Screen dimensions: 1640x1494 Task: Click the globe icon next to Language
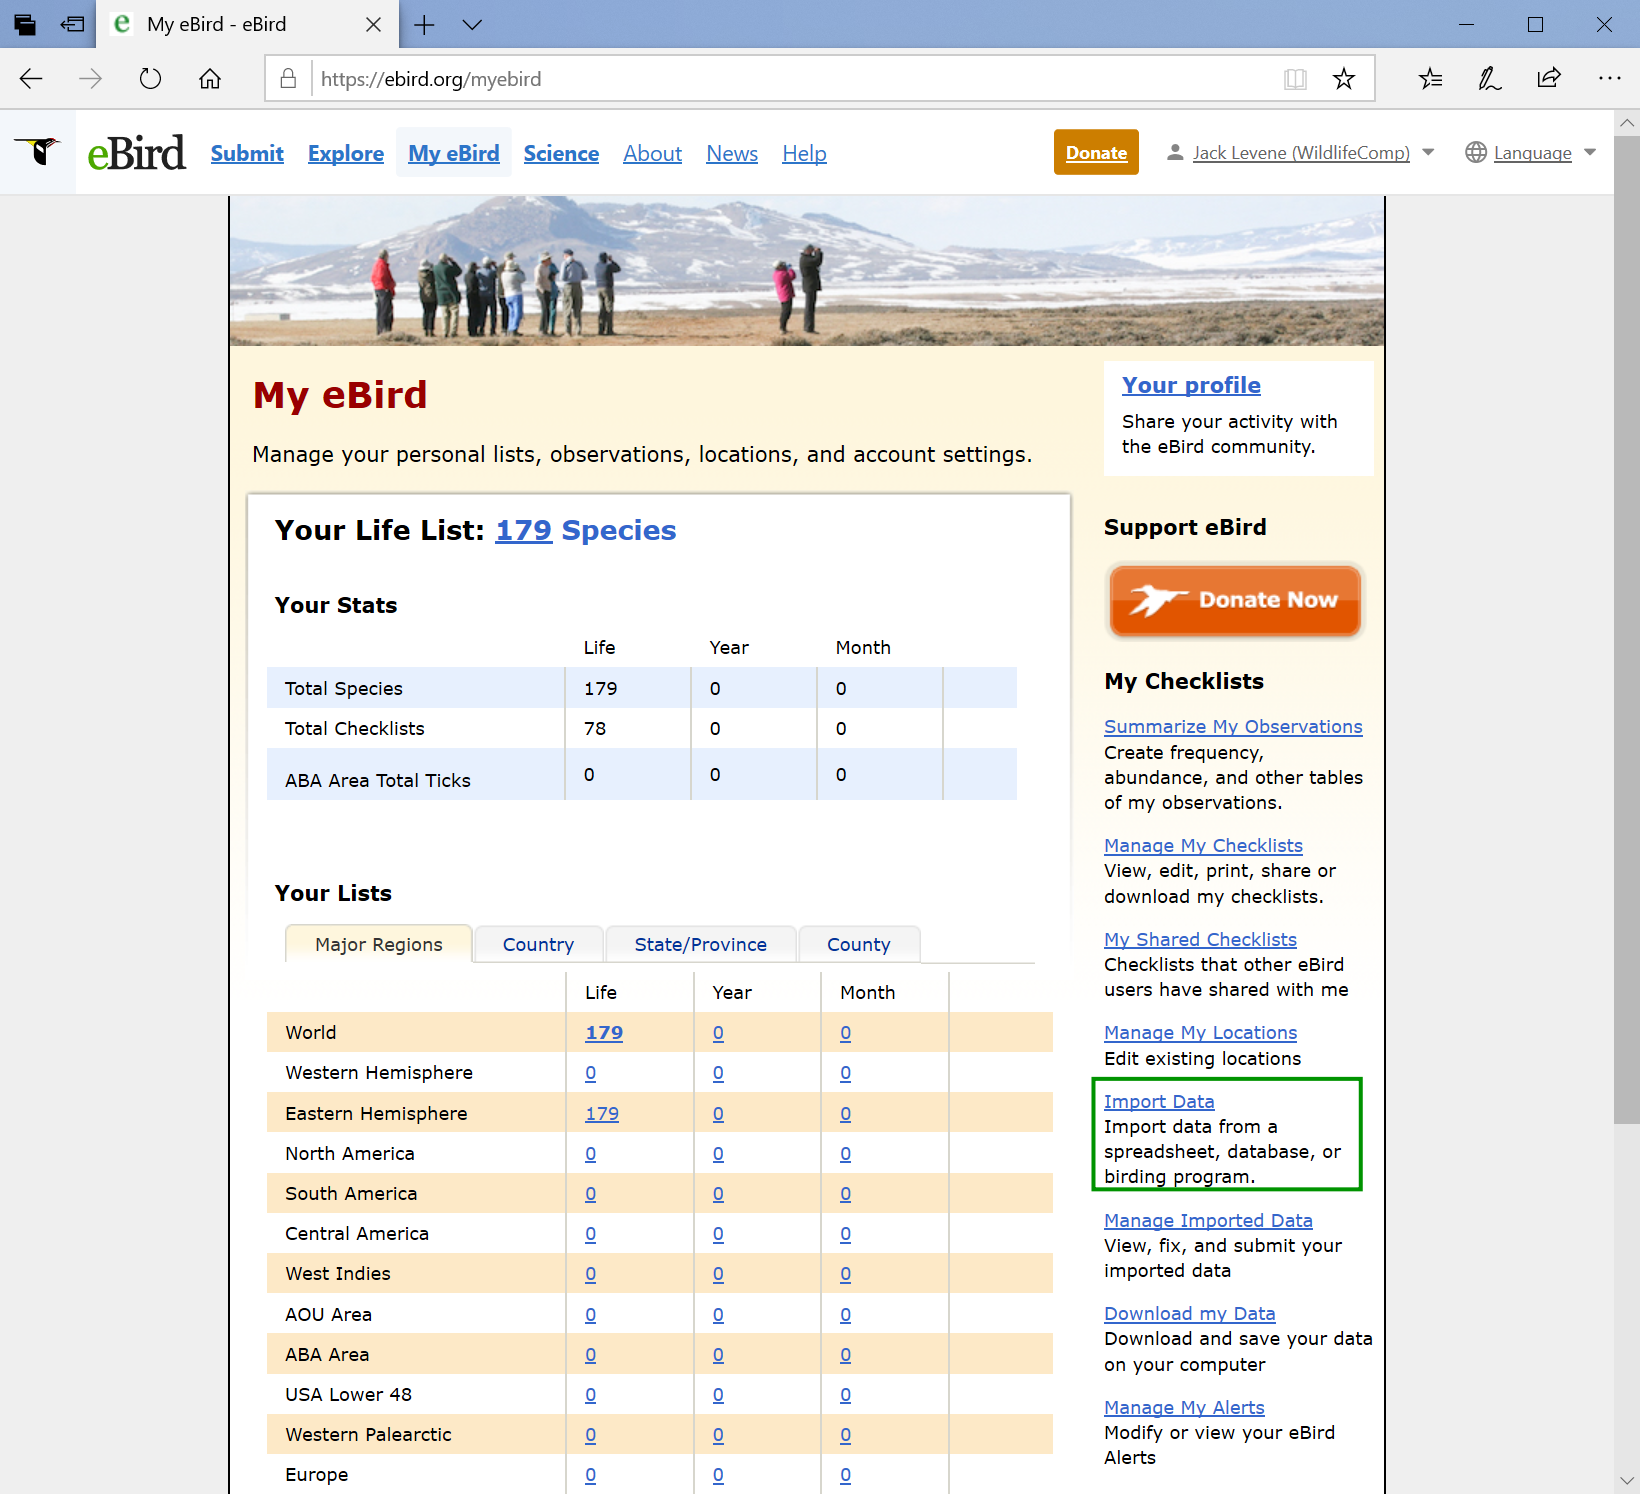[x=1476, y=152]
